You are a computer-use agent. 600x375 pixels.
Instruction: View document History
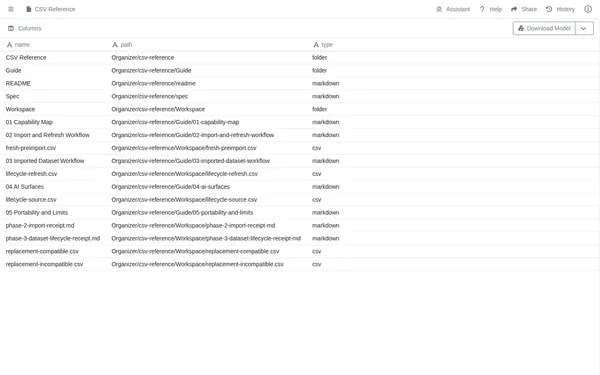560,9
